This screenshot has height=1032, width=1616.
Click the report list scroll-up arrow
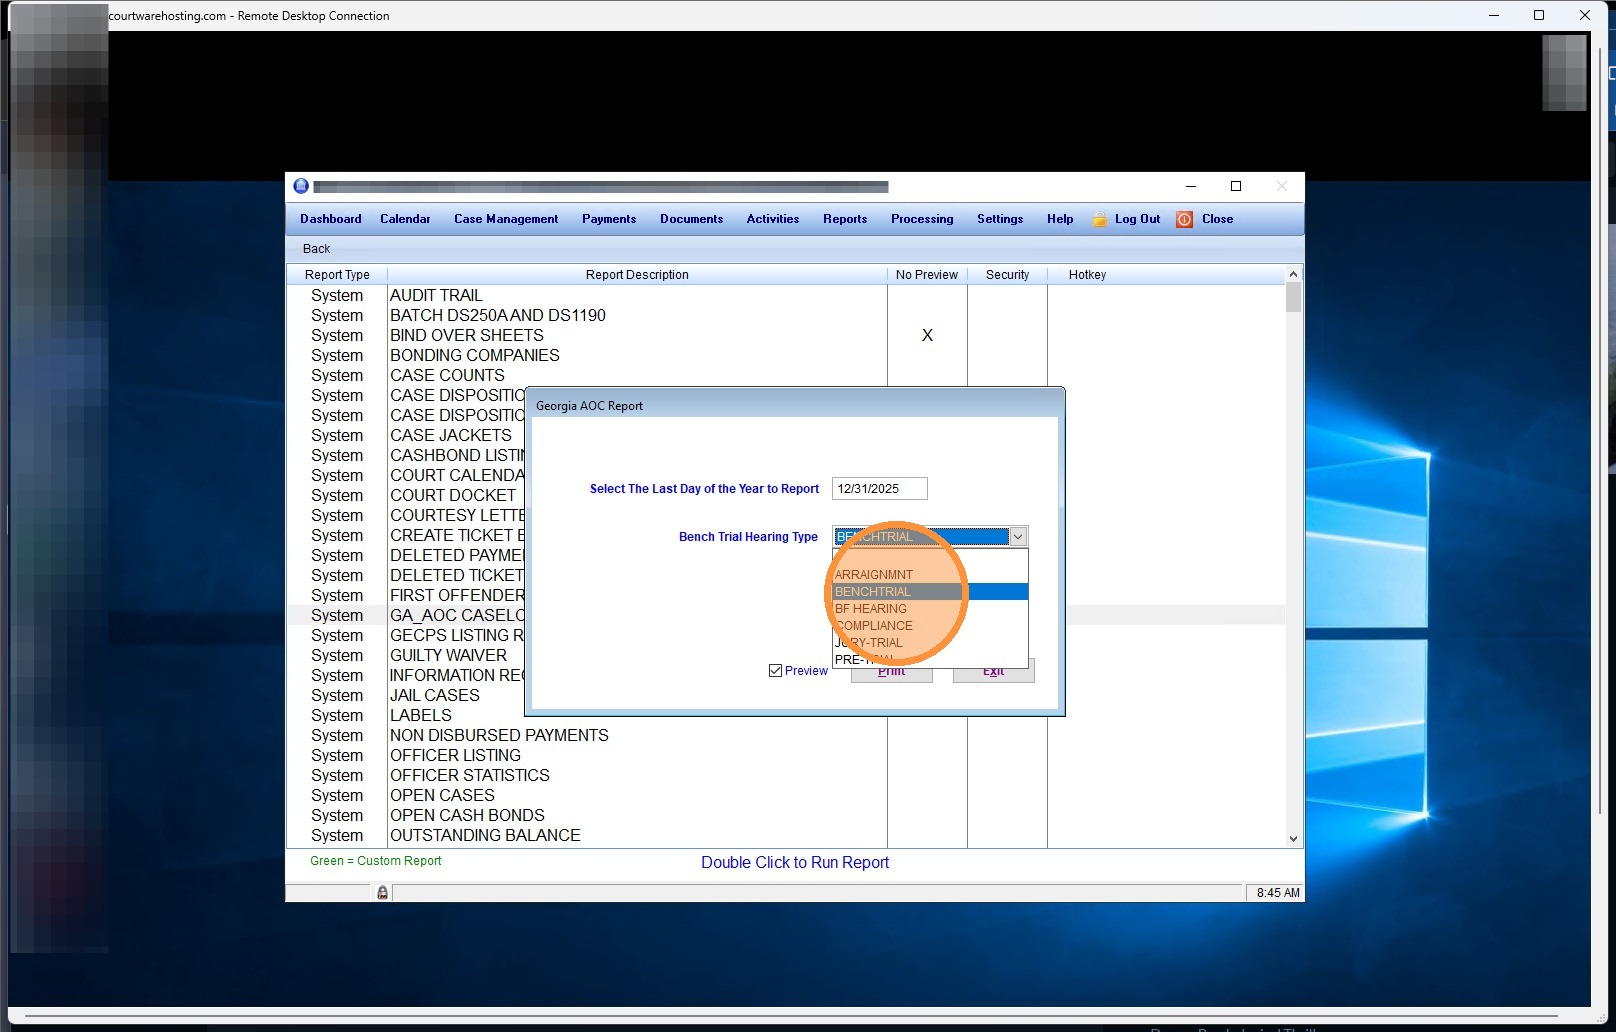pyautogui.click(x=1293, y=274)
